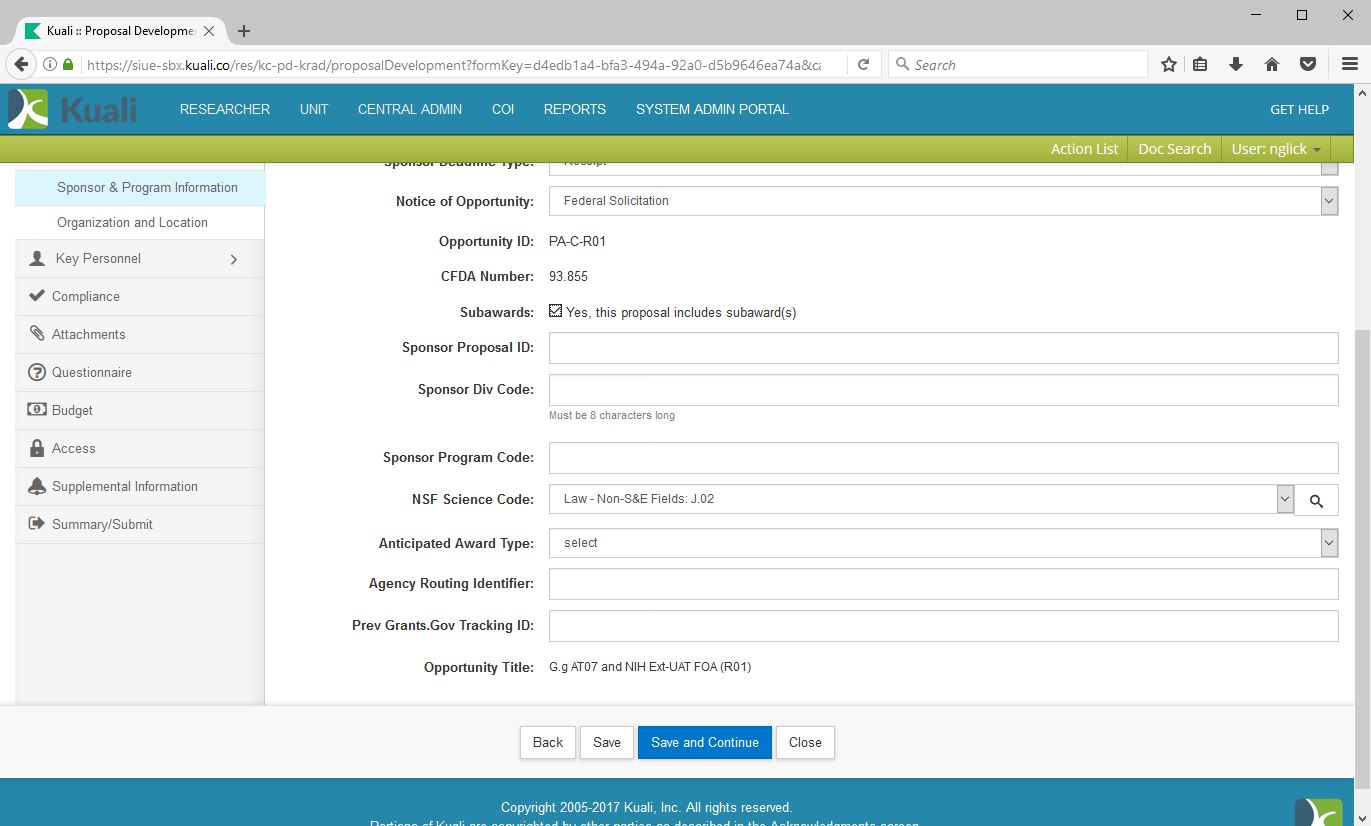The height and width of the screenshot is (826, 1371).
Task: Click the browser reload button
Action: click(863, 65)
